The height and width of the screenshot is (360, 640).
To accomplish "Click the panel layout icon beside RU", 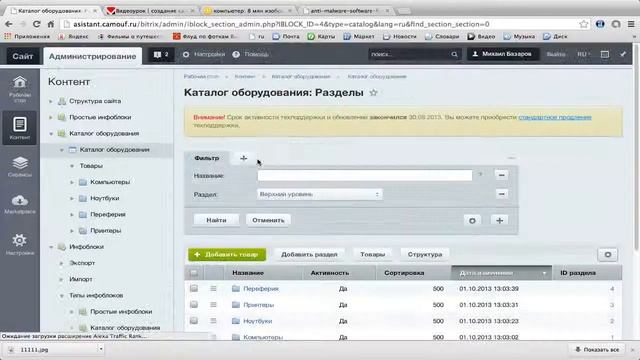I will [605, 54].
